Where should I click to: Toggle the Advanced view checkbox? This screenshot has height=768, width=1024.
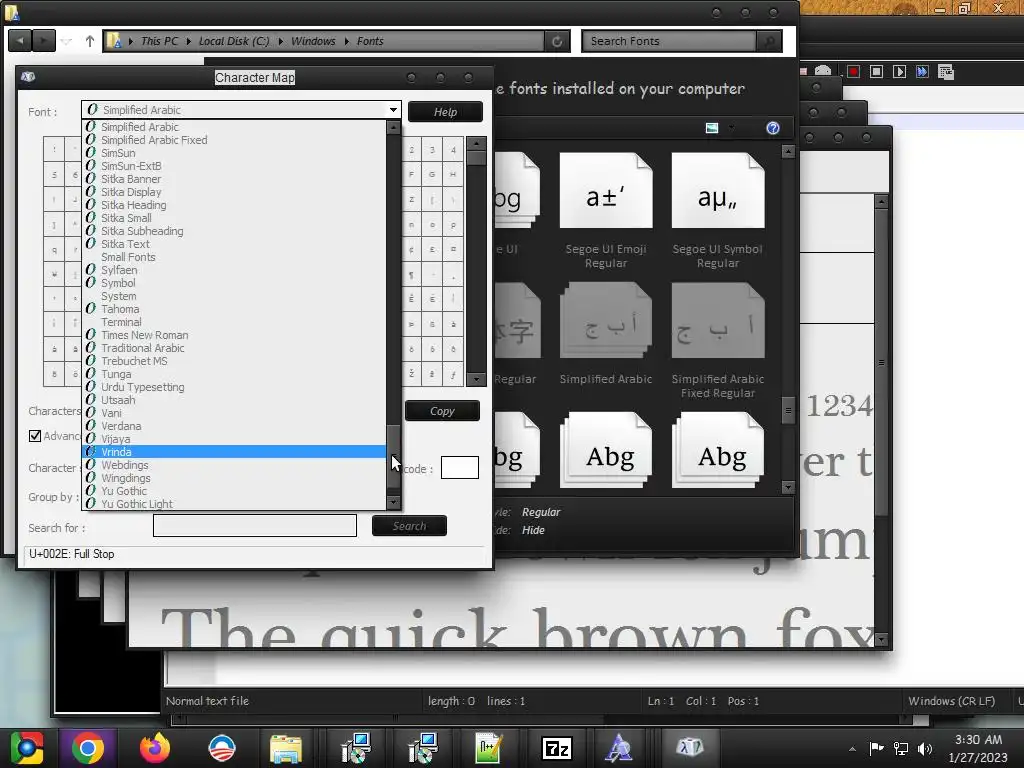(x=35, y=436)
